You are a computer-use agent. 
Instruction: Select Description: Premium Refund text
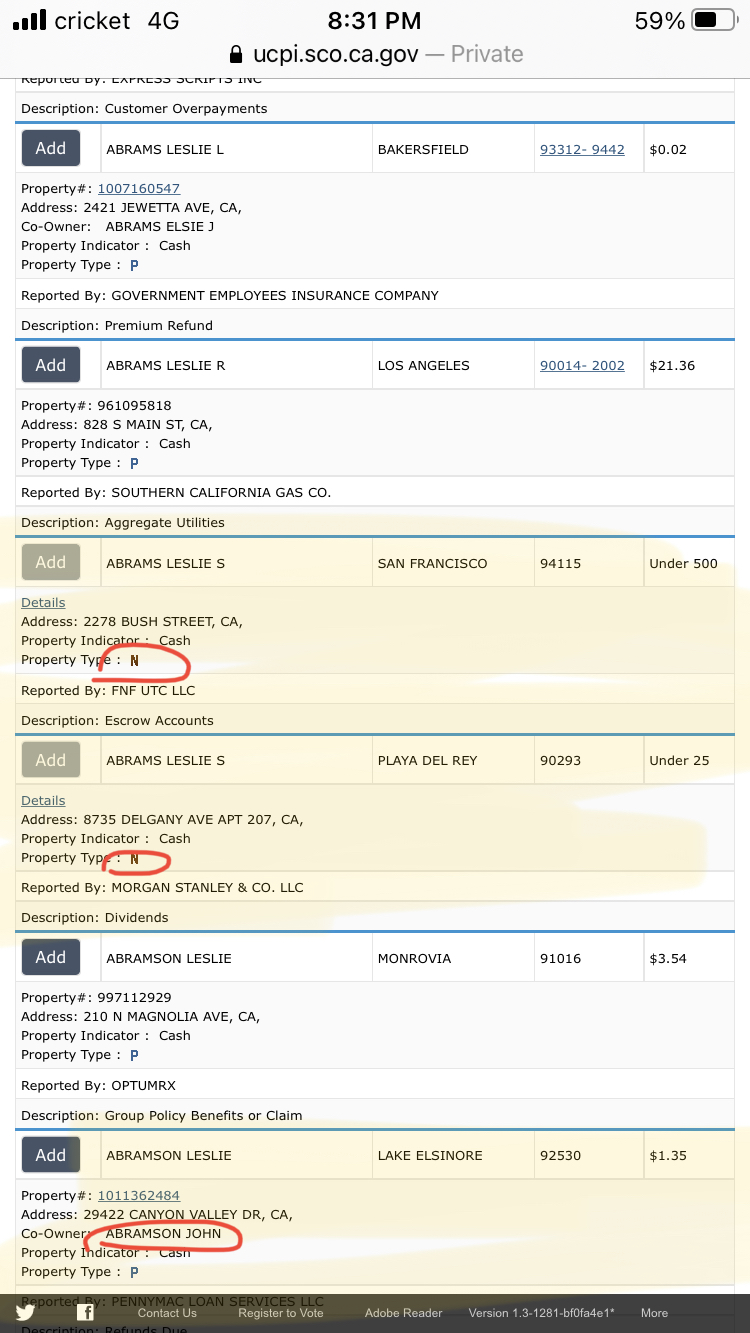(117, 325)
